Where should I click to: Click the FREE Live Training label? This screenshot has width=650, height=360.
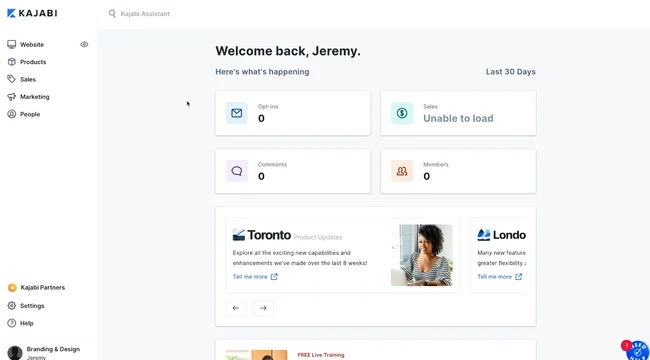coord(321,355)
